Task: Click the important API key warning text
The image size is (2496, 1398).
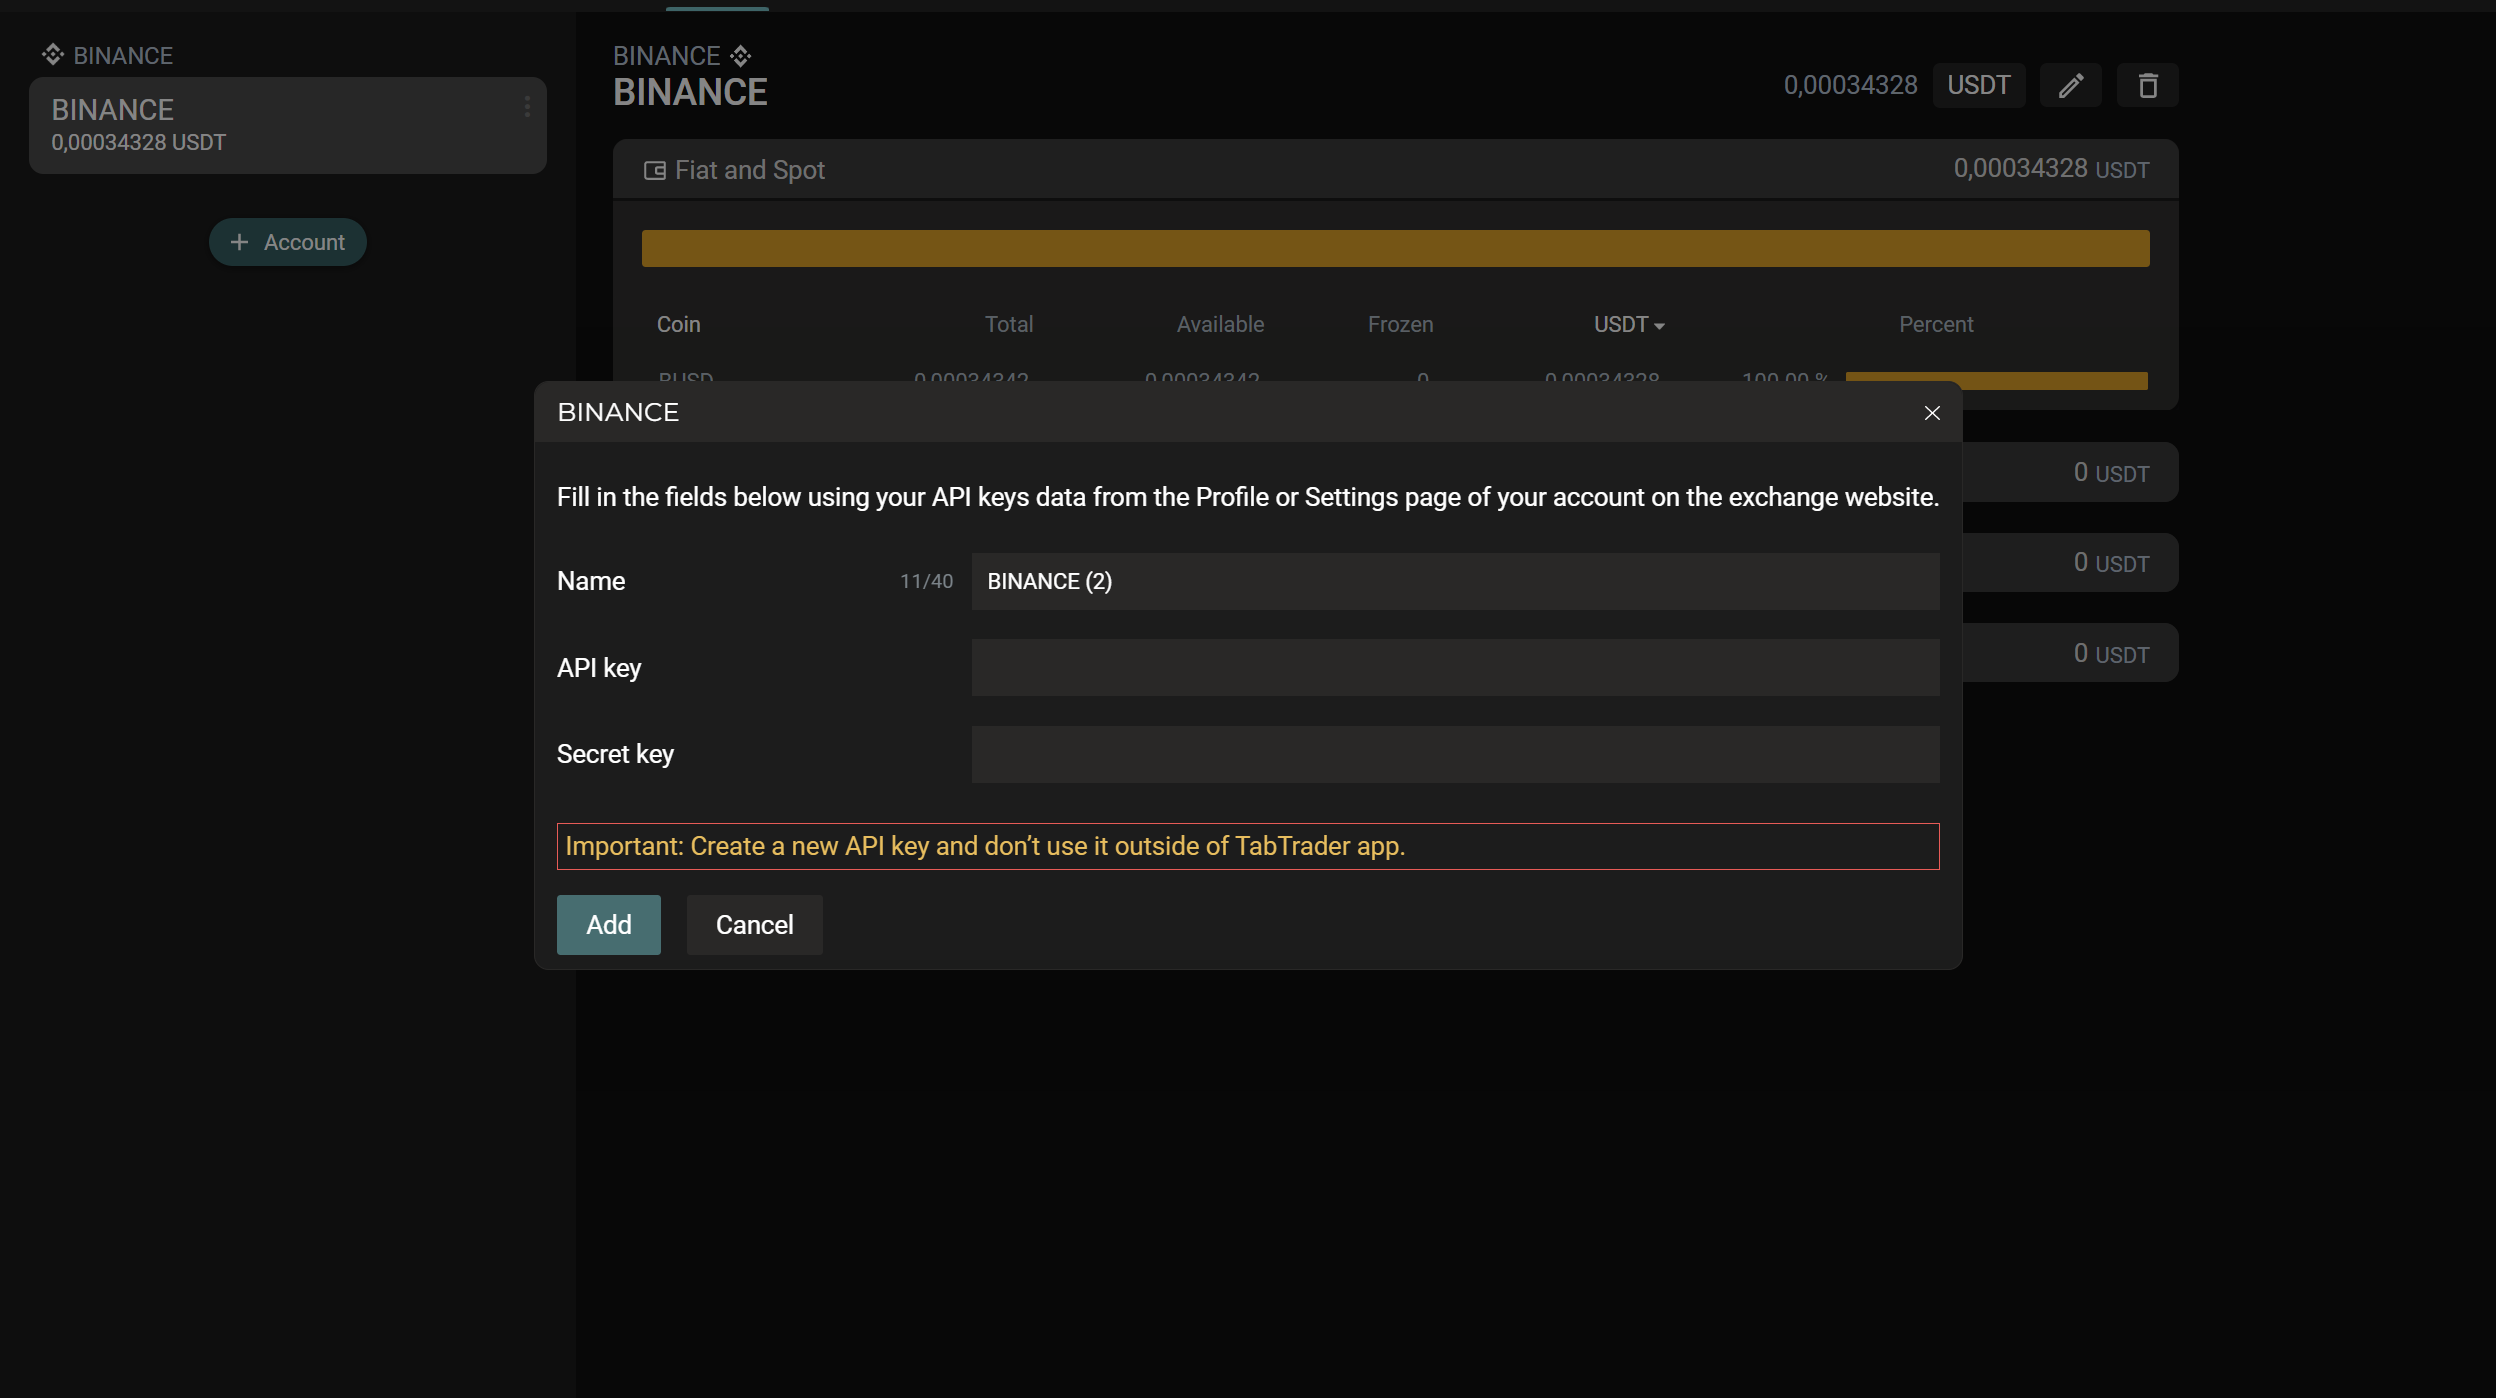Action: [x=985, y=846]
